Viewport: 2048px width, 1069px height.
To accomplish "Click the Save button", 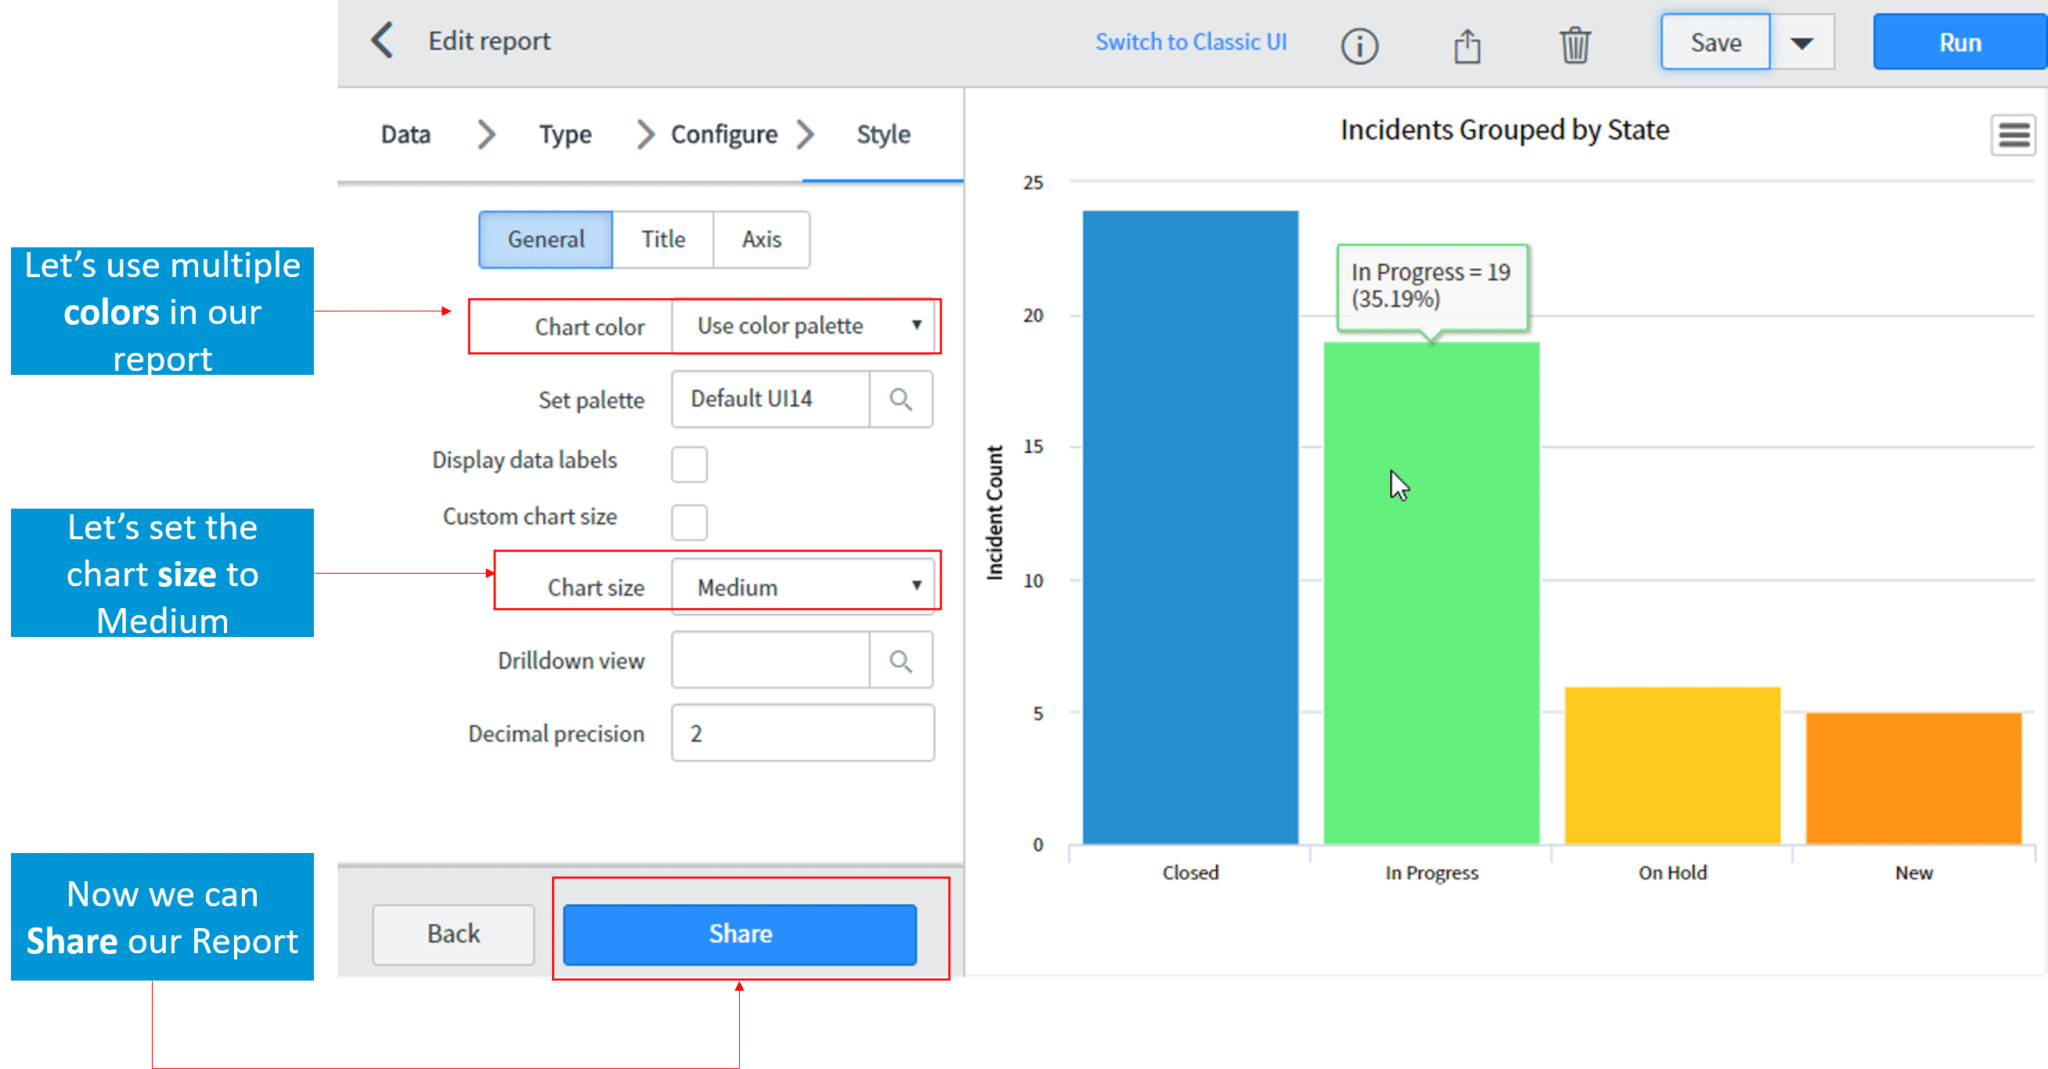I will (x=1715, y=42).
